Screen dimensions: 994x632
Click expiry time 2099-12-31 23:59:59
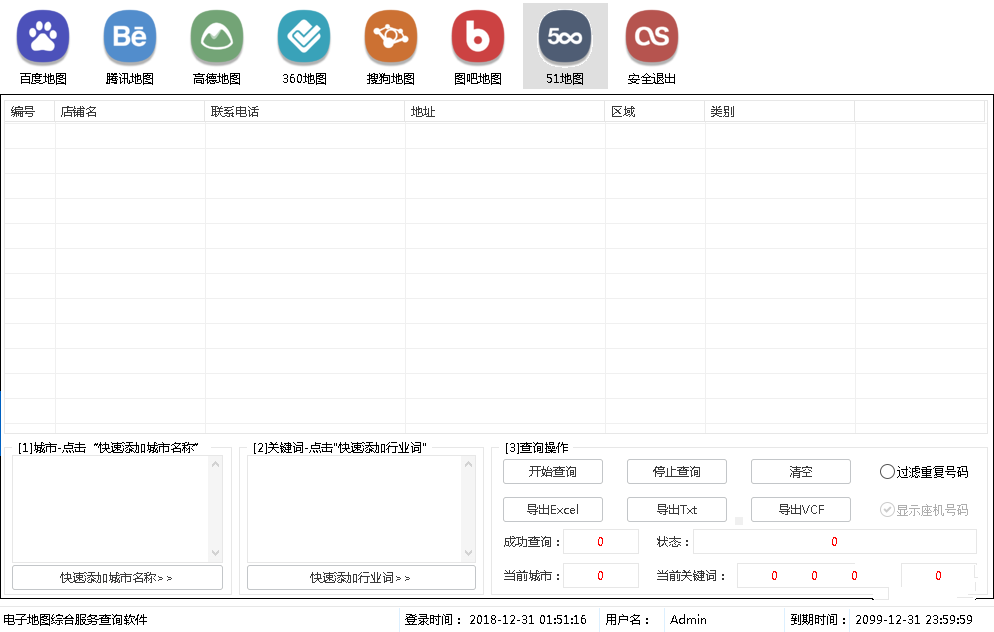click(913, 620)
